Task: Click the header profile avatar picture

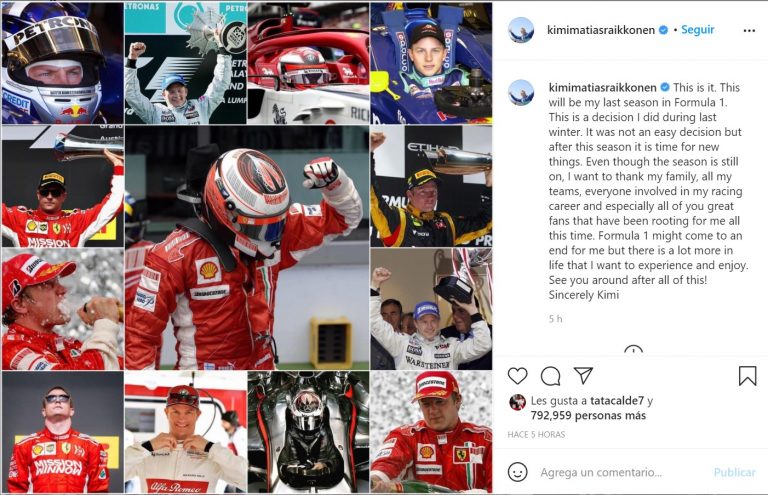Action: [521, 30]
